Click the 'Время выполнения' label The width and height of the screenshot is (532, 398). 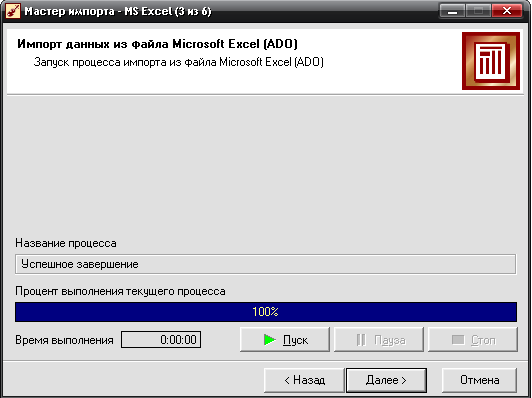(x=64, y=340)
